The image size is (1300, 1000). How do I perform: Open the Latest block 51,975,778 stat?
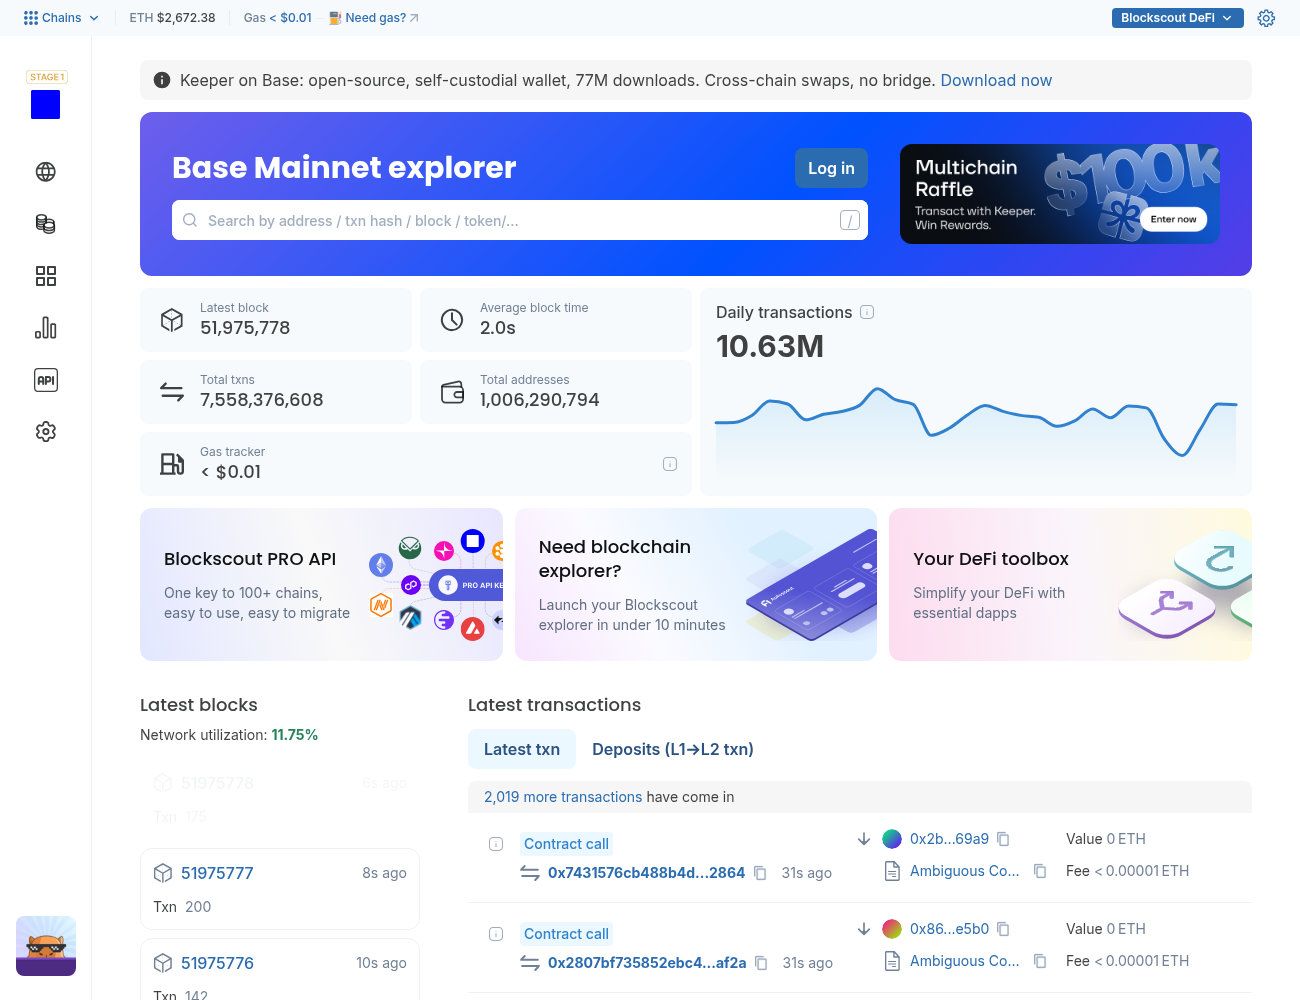276,320
